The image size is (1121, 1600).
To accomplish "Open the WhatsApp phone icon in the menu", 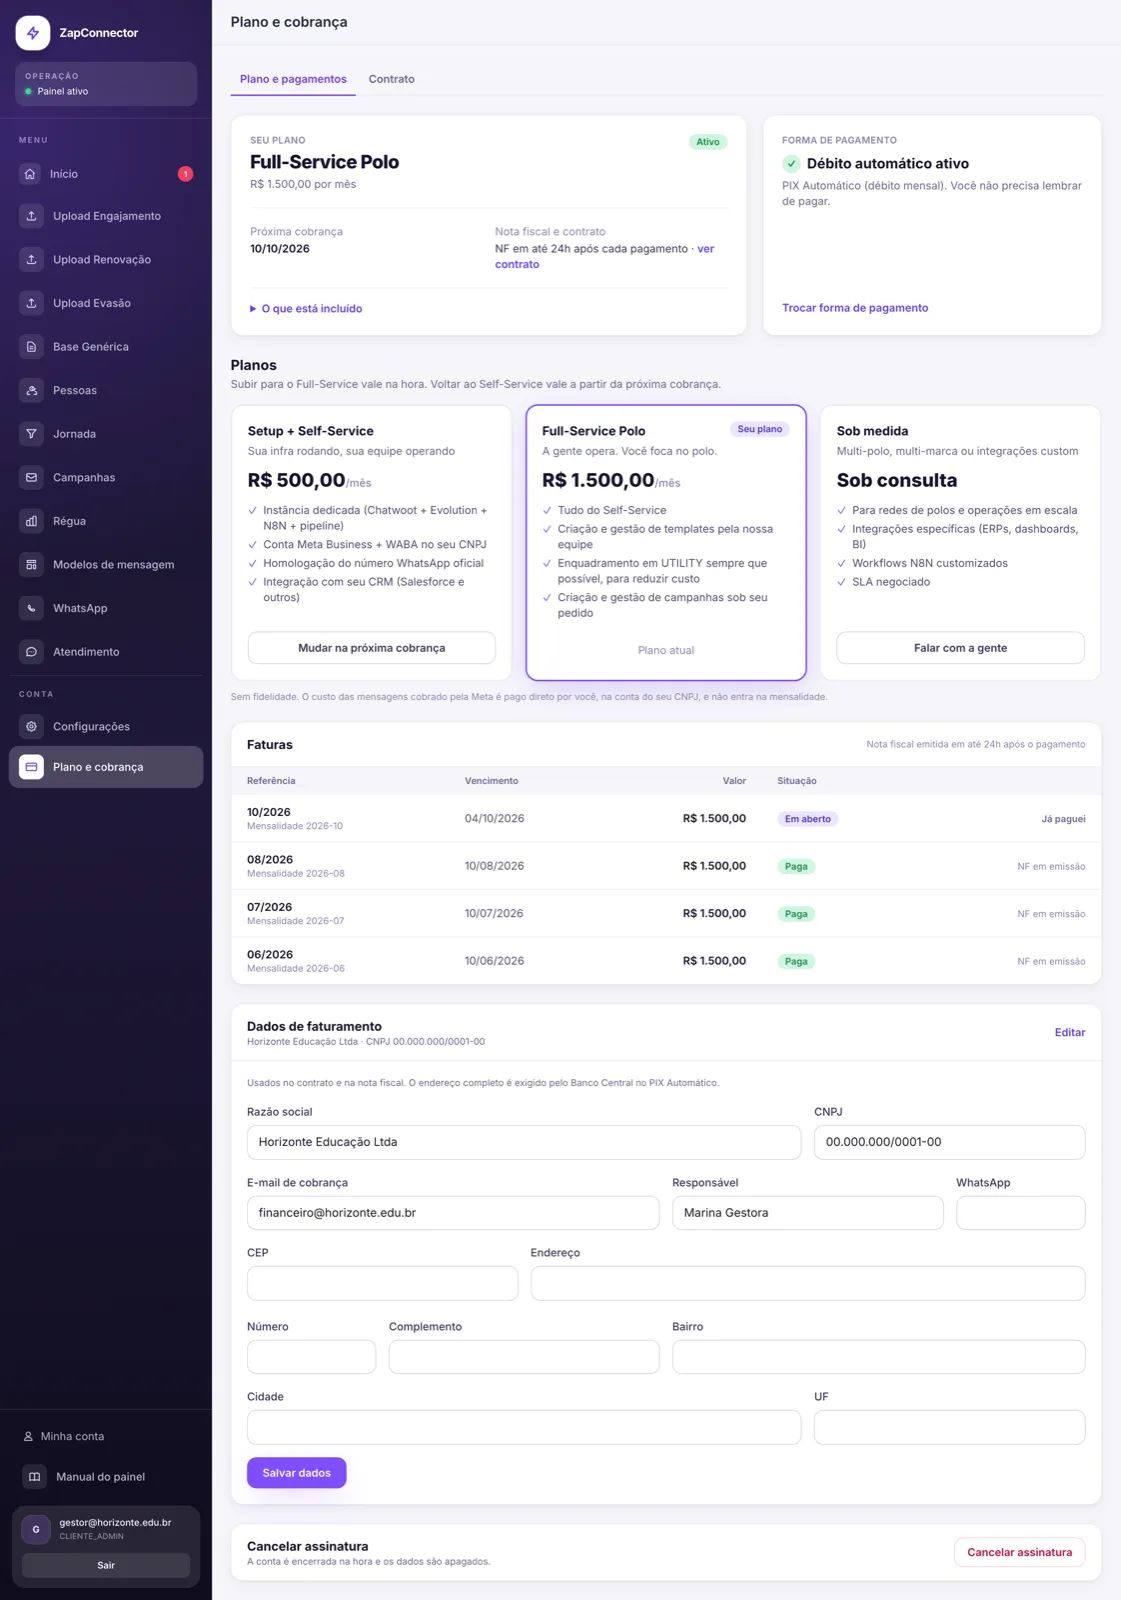I will pos(31,608).
